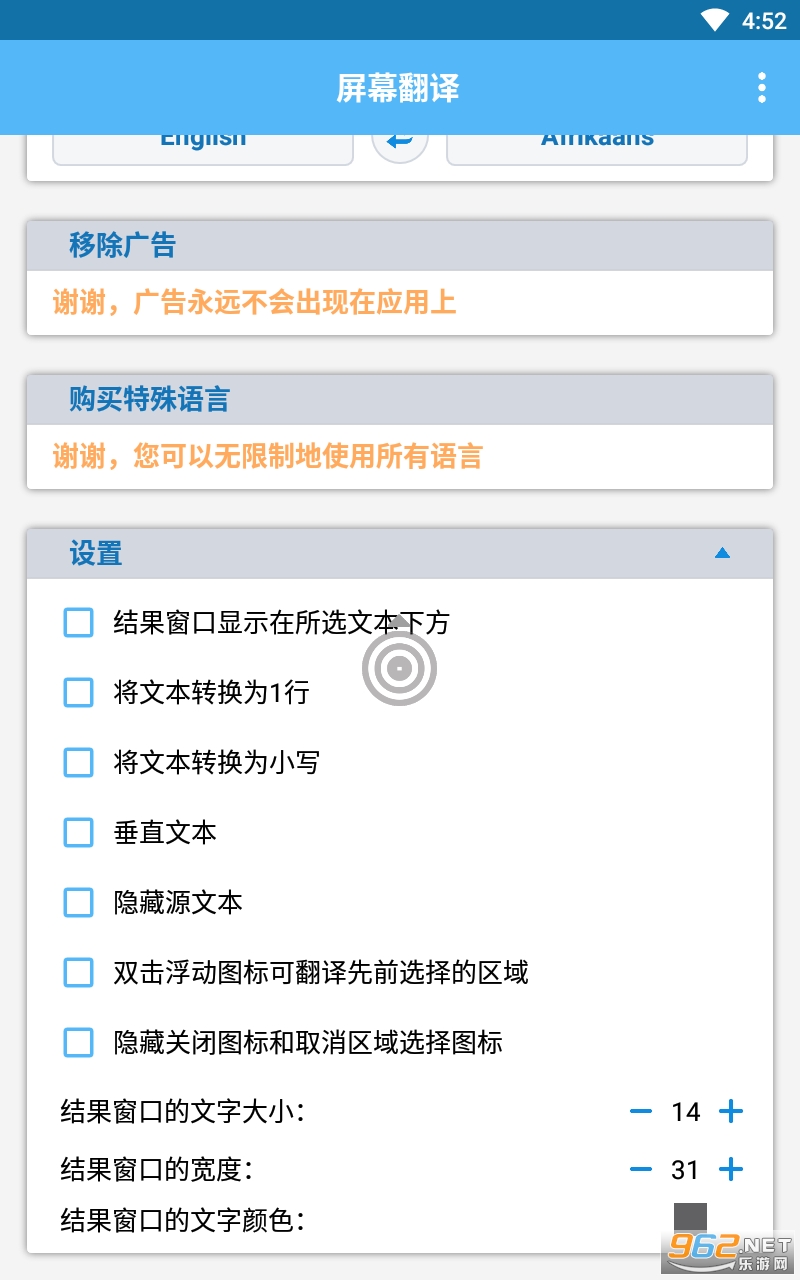
Task: Toggle convert text to lowercase
Action: [78, 763]
